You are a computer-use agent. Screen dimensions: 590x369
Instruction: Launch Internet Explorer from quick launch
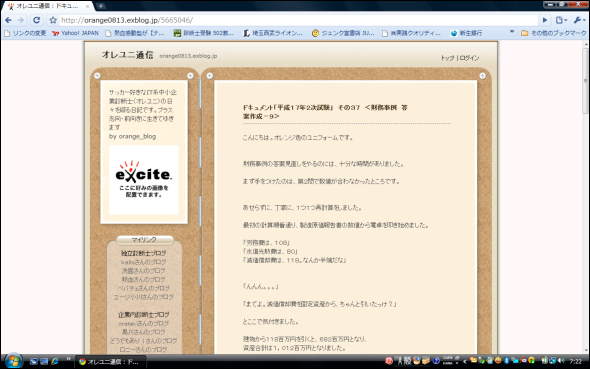[x=55, y=361]
